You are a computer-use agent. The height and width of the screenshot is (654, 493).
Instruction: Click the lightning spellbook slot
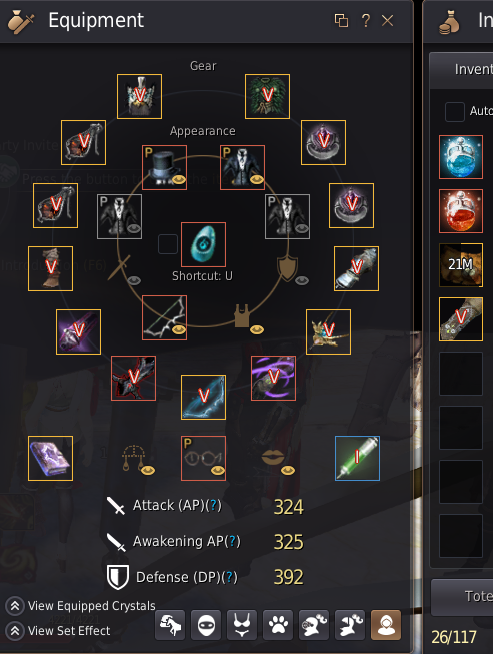(50, 458)
